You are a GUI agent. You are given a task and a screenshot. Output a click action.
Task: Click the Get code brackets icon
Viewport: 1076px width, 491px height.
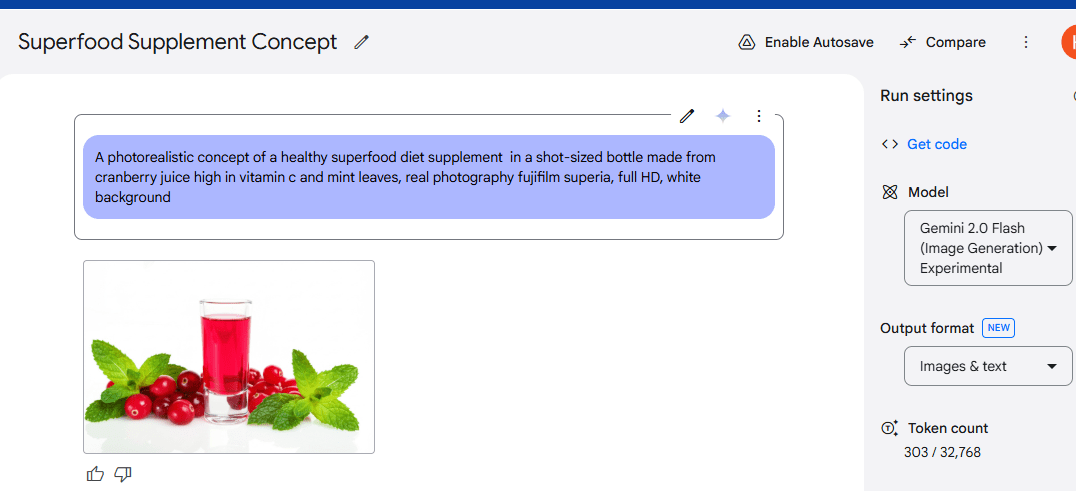(889, 144)
